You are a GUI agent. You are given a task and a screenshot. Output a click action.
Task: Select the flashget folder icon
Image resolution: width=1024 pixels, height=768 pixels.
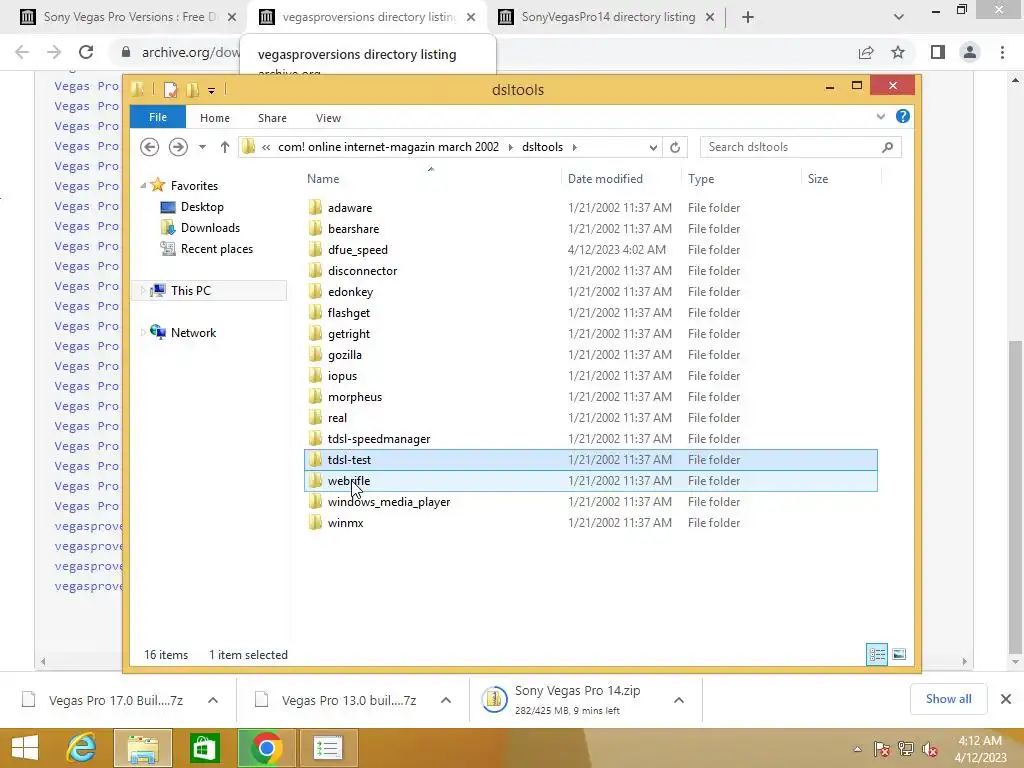[x=315, y=312]
